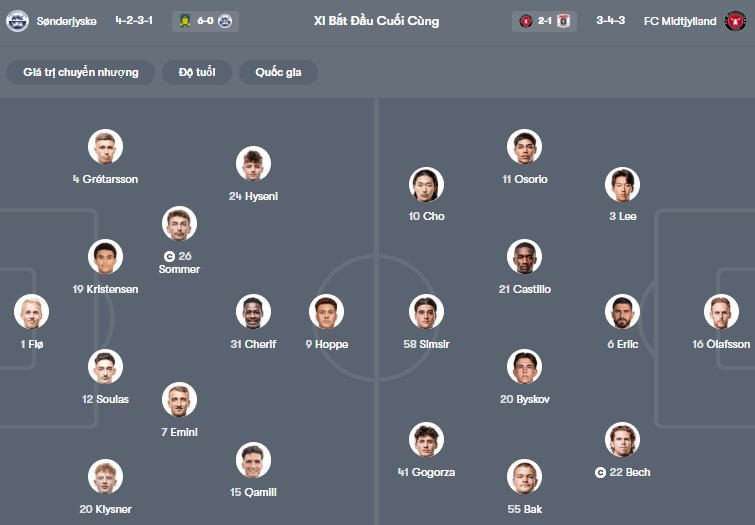Image resolution: width=755 pixels, height=525 pixels.
Task: Click Castillo's player photo
Action: coord(525,257)
